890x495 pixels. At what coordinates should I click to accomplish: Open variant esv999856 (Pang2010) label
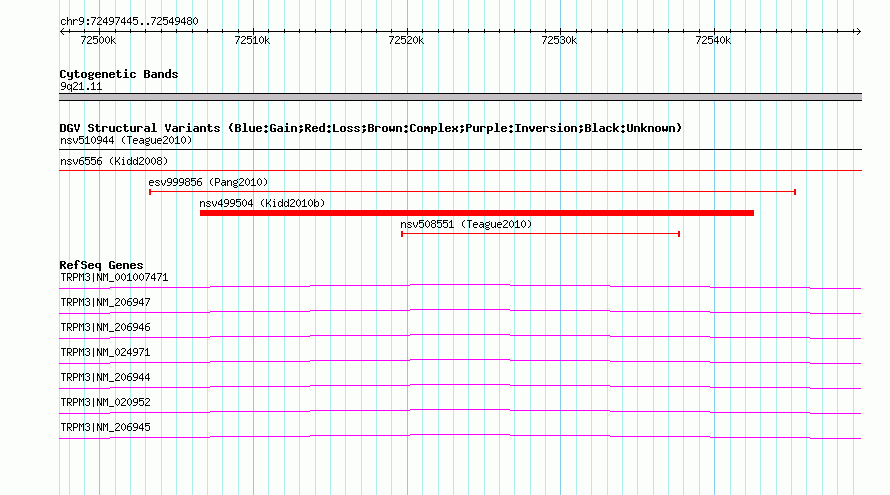[208, 182]
